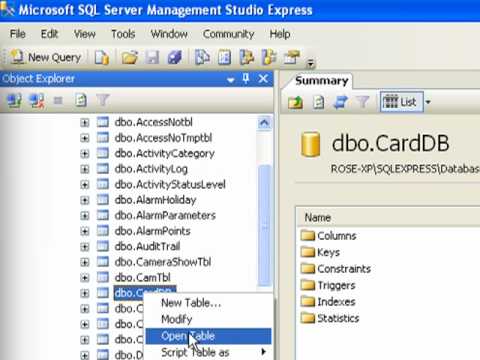This screenshot has width=480, height=360.
Task: Open the List view dropdown arrow
Action: pos(428,102)
